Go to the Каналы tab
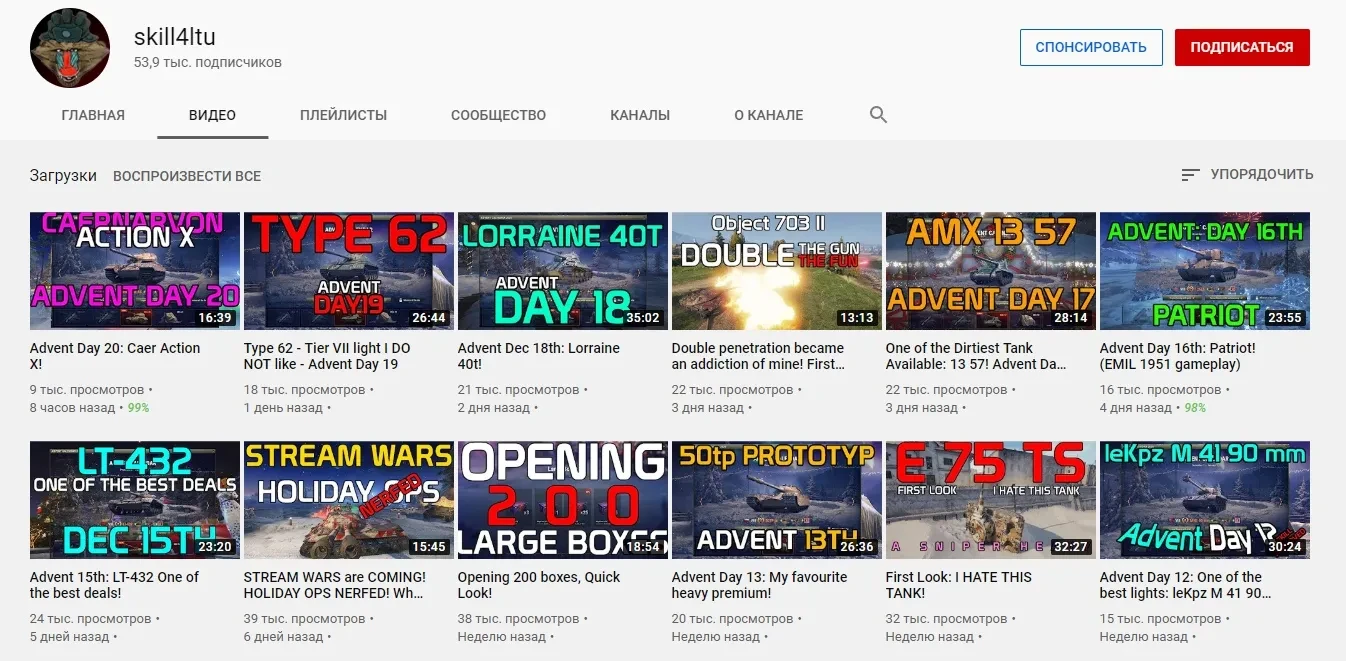 pos(640,115)
